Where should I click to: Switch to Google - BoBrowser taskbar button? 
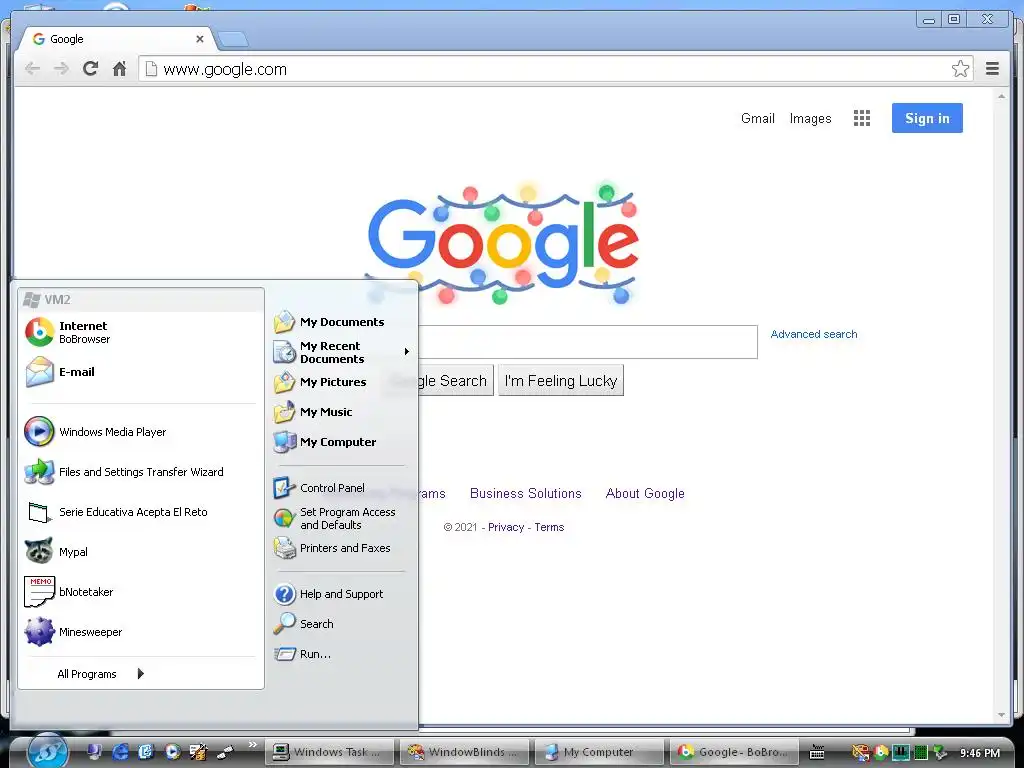coord(733,752)
